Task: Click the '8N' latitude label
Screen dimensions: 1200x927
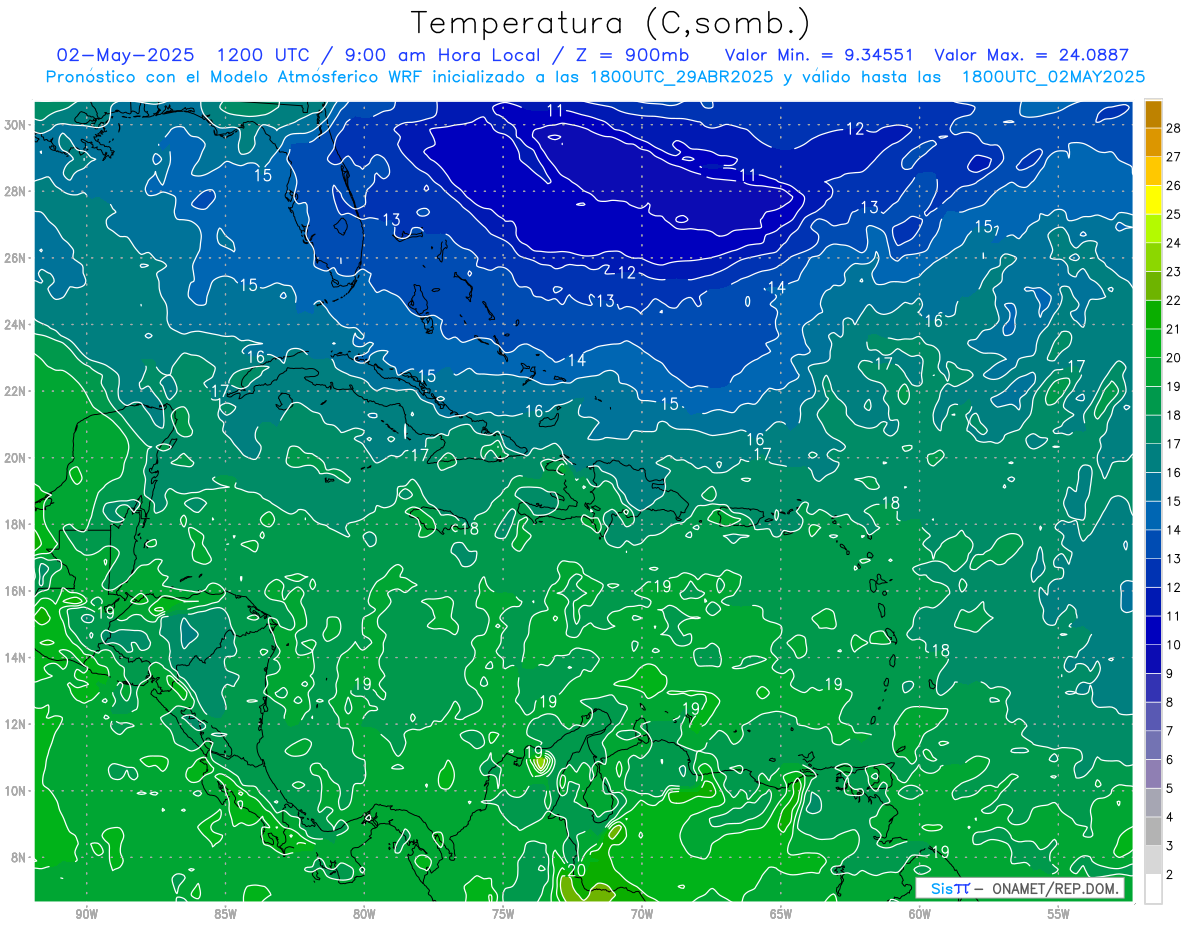Action: point(20,857)
